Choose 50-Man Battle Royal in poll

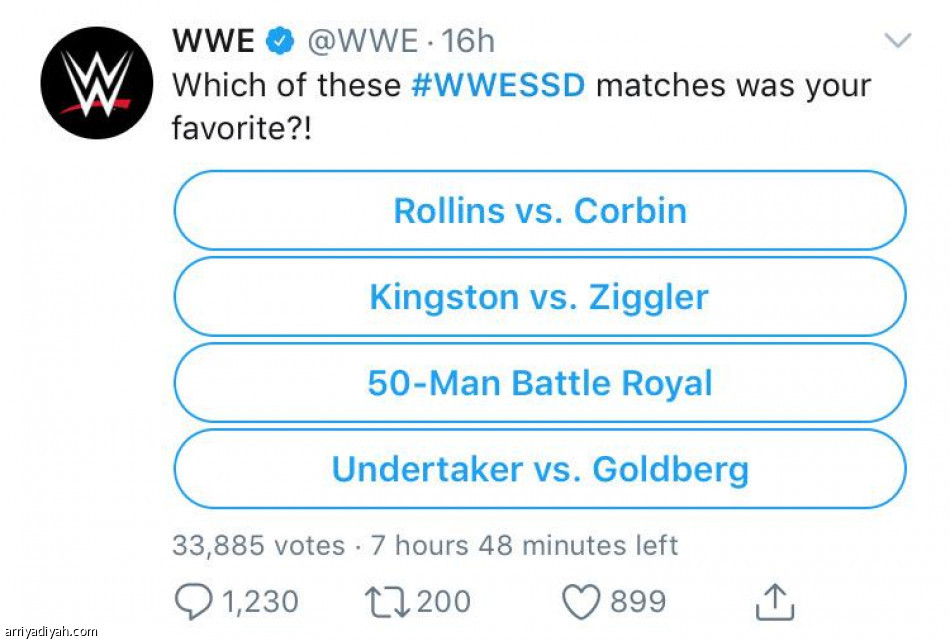click(540, 383)
